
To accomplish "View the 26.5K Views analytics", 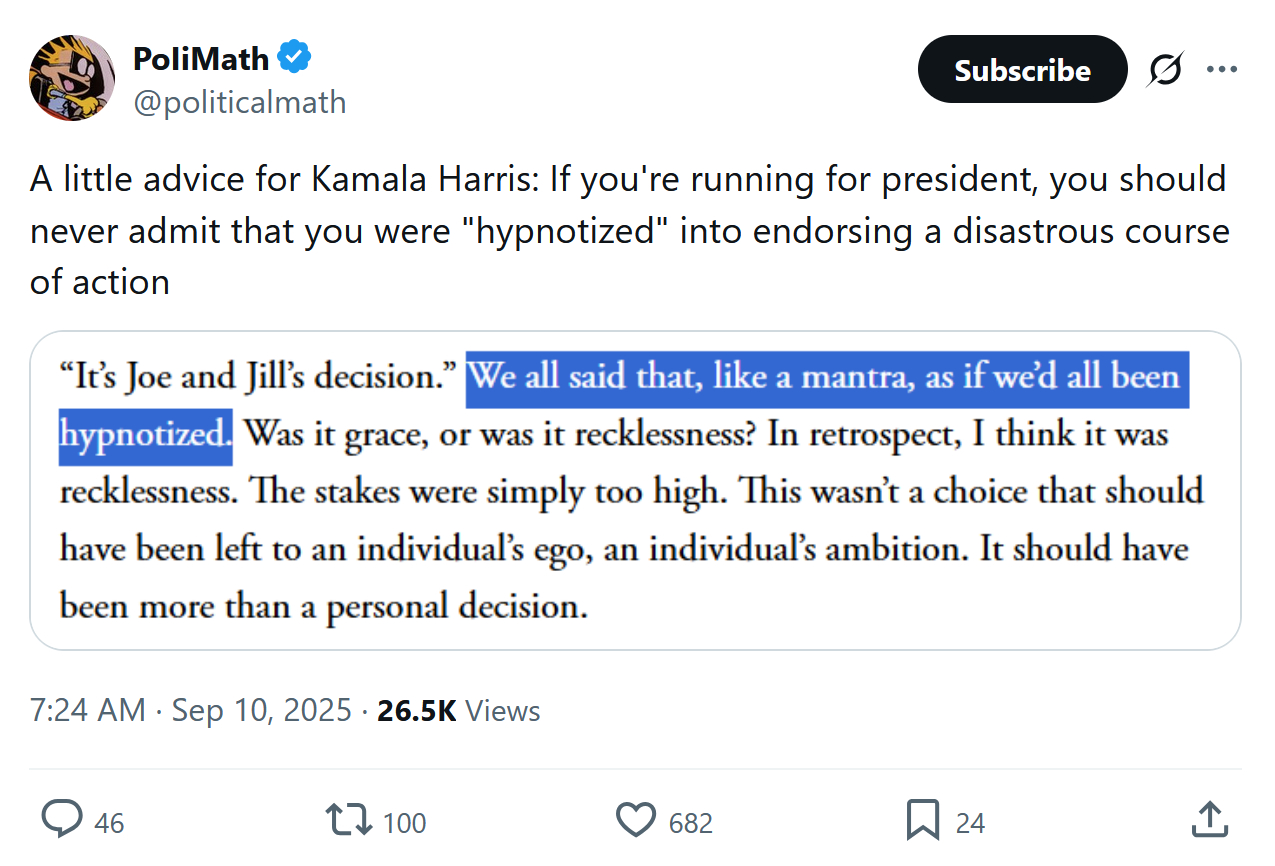I will click(x=459, y=711).
